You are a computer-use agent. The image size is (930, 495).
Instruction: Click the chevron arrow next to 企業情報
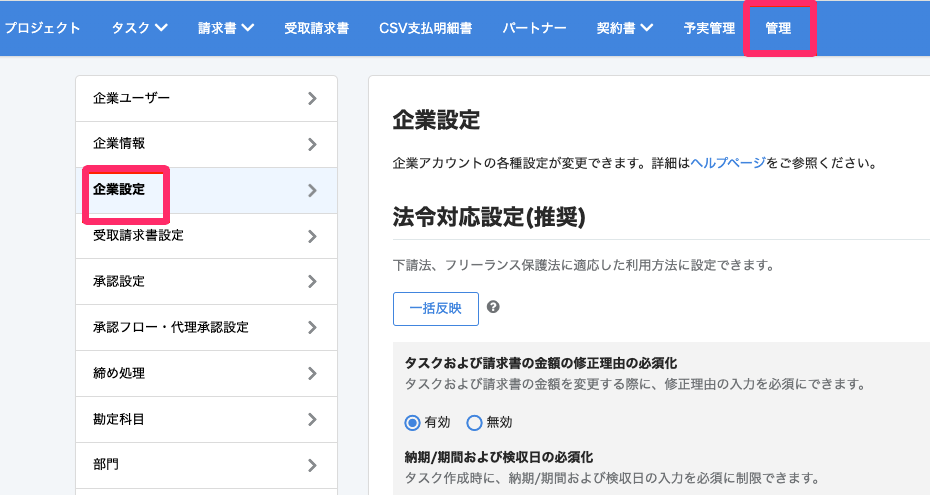pos(313,144)
